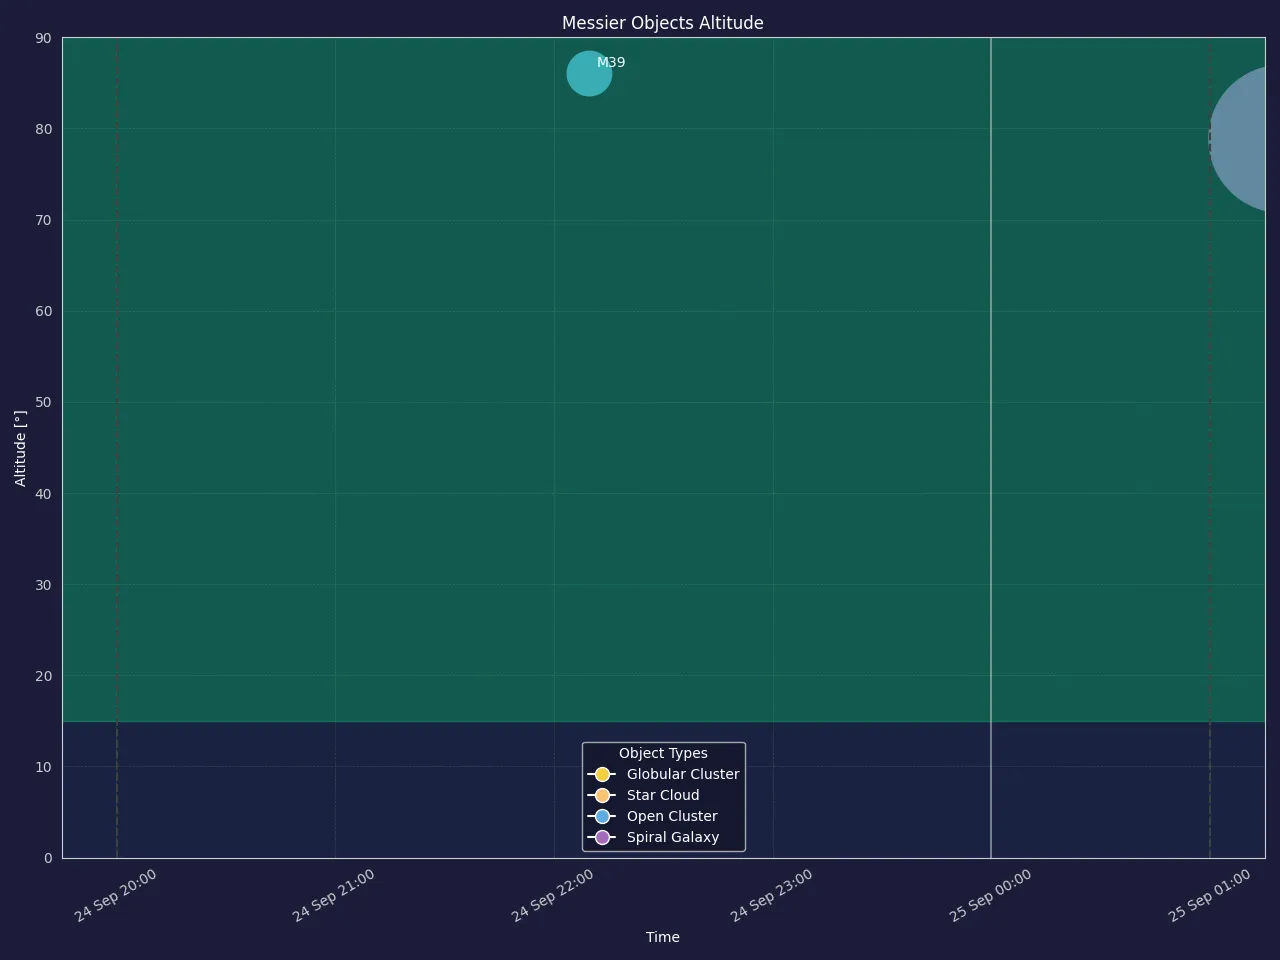Select the Star Cloud legend label

coord(663,795)
